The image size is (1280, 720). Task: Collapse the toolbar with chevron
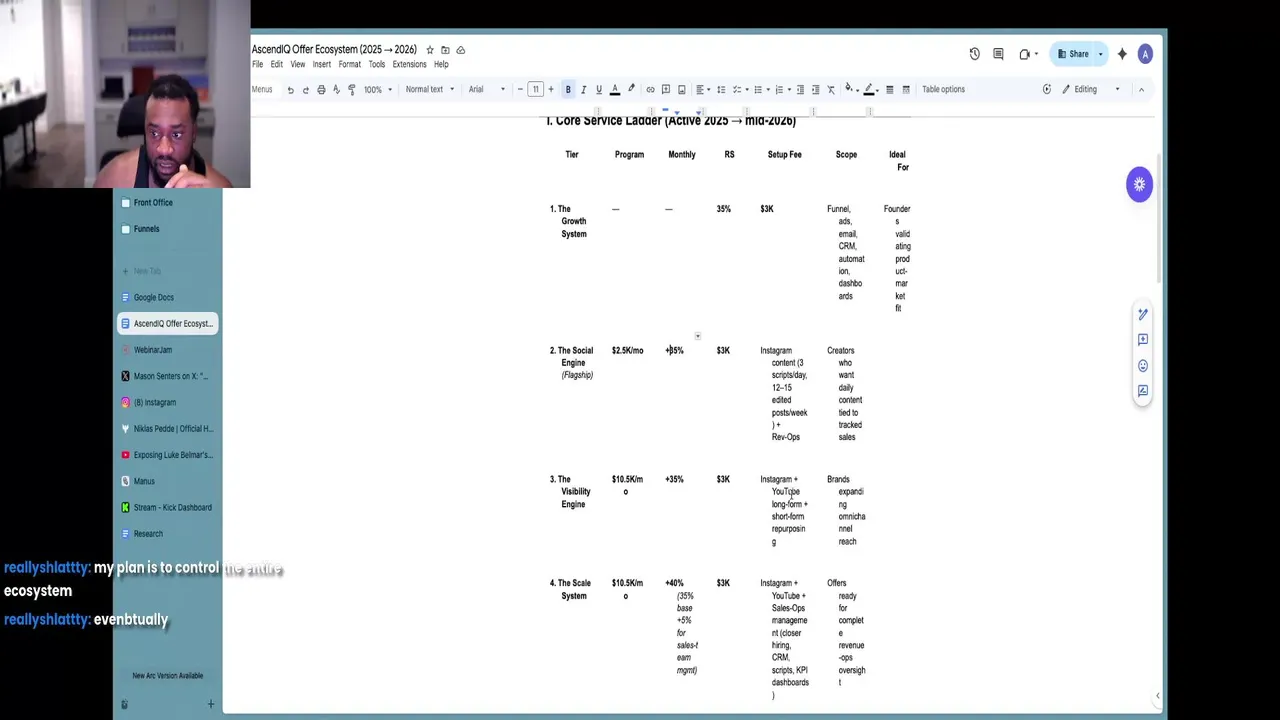point(1141,90)
